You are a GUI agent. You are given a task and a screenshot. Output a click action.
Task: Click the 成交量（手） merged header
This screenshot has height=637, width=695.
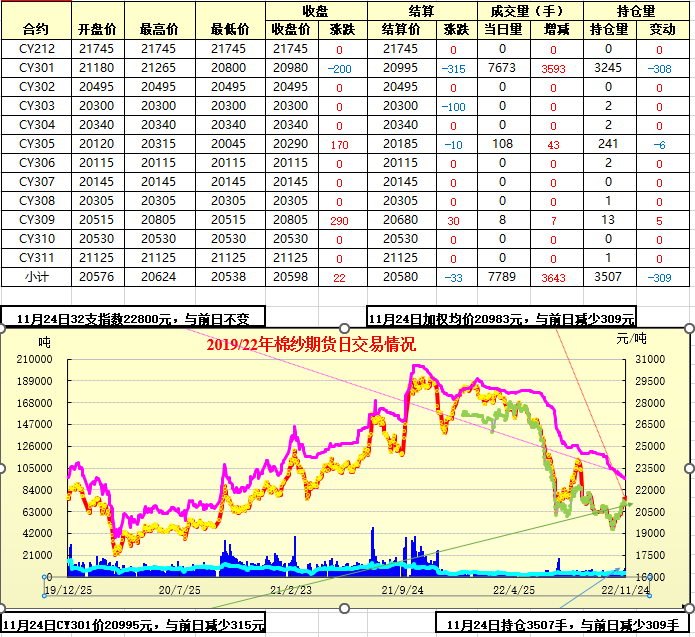pos(529,10)
